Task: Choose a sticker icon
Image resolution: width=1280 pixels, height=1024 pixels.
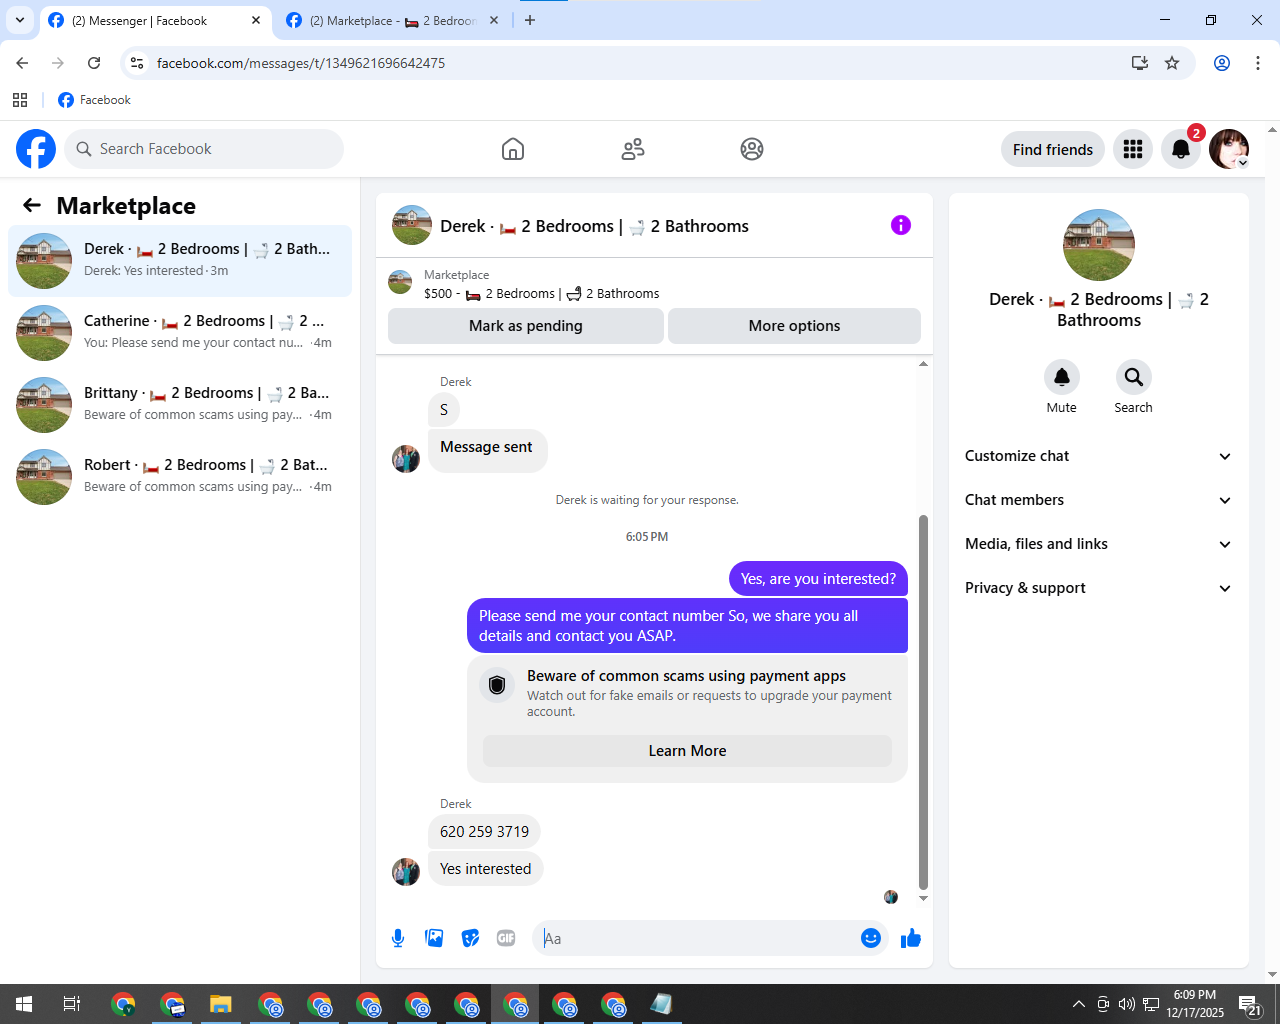Action: pyautogui.click(x=470, y=938)
